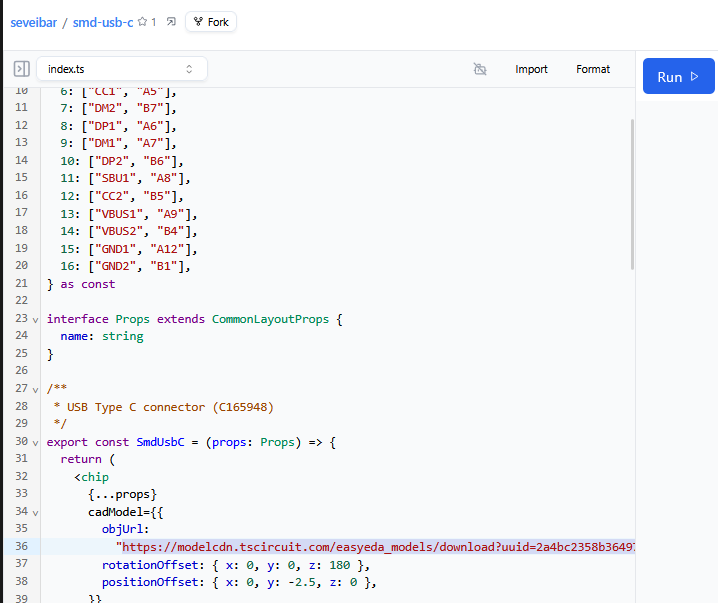Click the Import menu item
Image resolution: width=718 pixels, height=603 pixels.
[531, 69]
